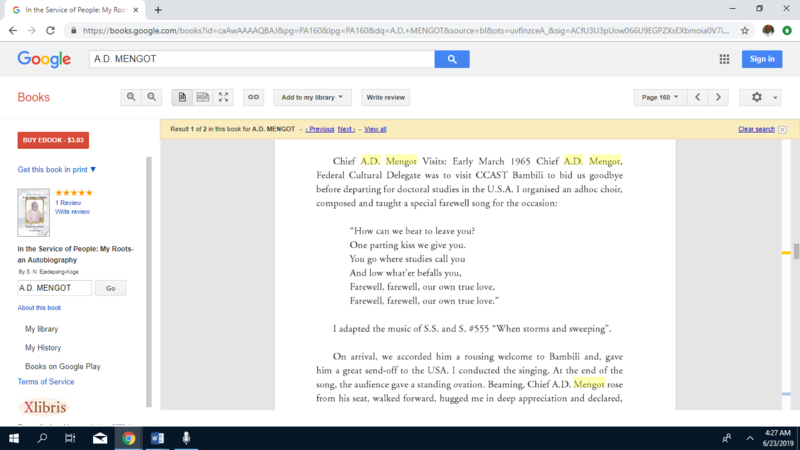Open the Mail app from taskbar
This screenshot has width=800, height=450.
100,438
